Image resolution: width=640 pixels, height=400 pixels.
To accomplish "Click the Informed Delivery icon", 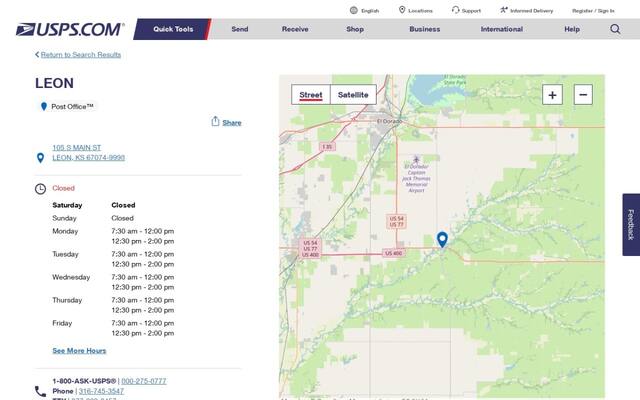I will click(504, 10).
